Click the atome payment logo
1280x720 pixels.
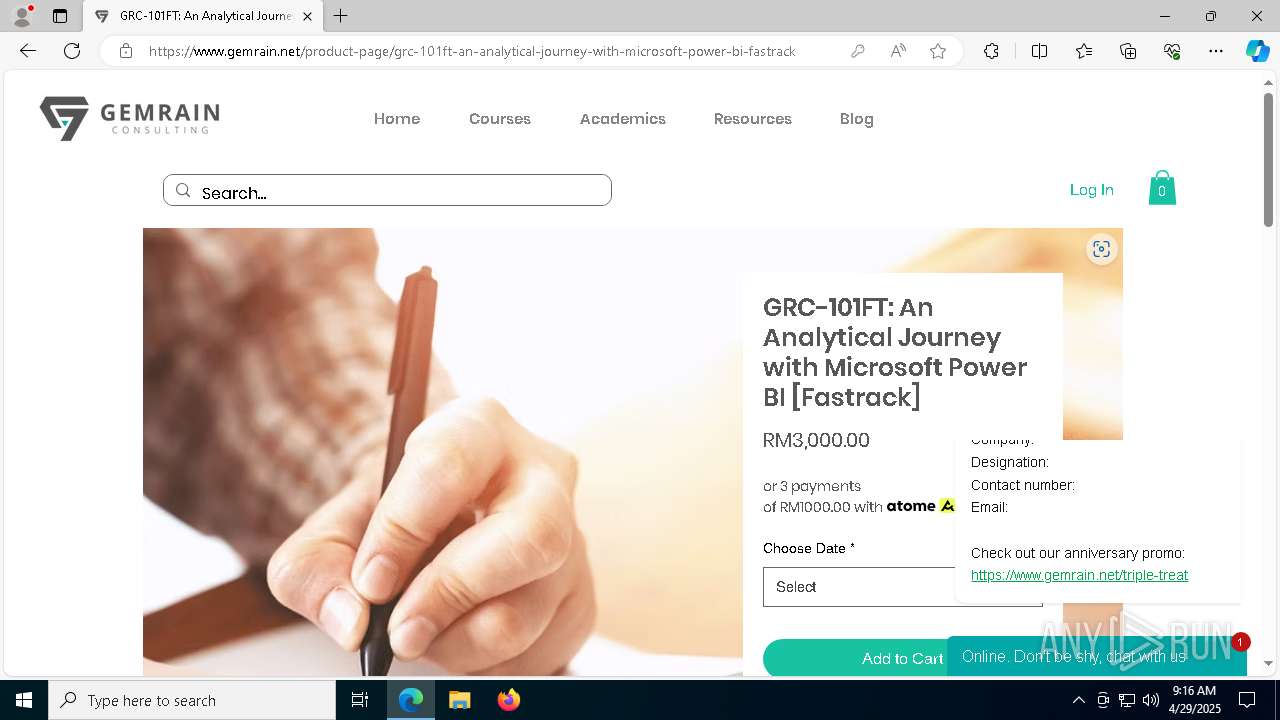(x=920, y=506)
